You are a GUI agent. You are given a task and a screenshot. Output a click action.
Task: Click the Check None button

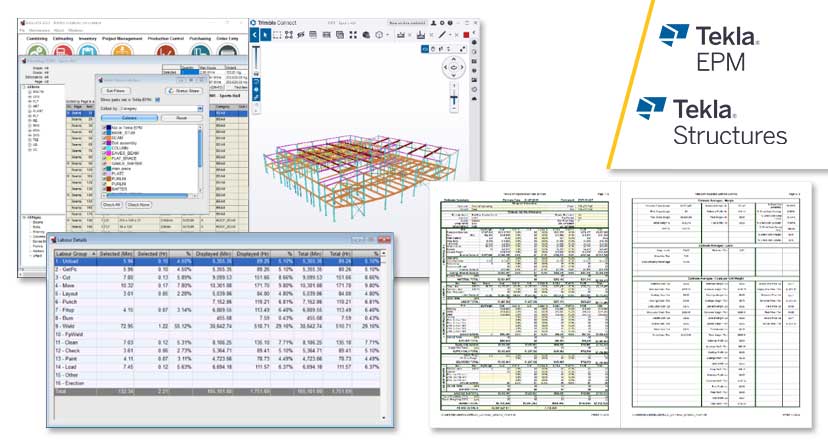click(139, 205)
